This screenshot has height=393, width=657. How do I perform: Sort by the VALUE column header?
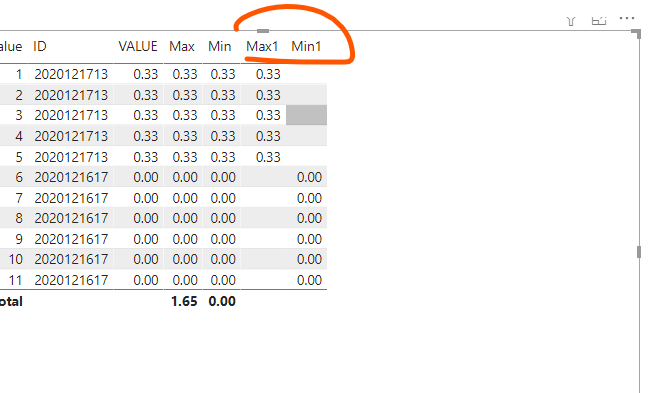[138, 46]
